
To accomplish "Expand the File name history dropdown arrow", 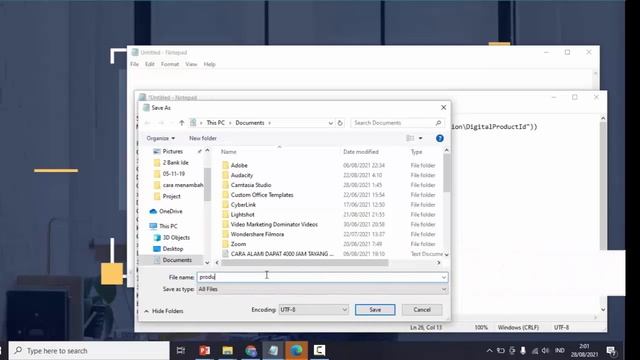I will coord(444,277).
